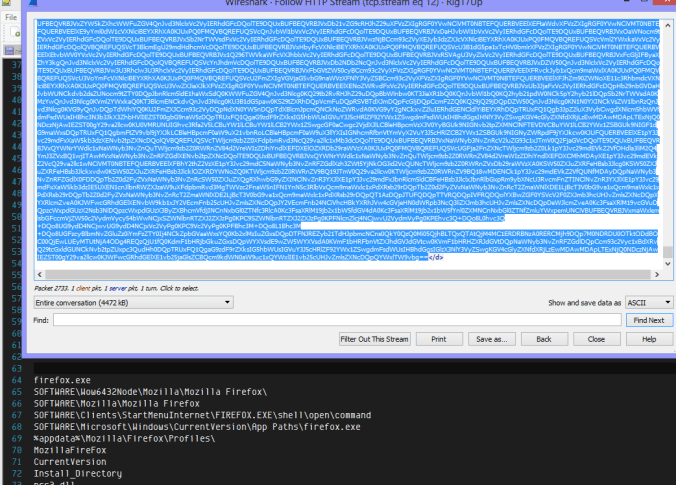Click the Print button
676x485 pixels.
439,340
